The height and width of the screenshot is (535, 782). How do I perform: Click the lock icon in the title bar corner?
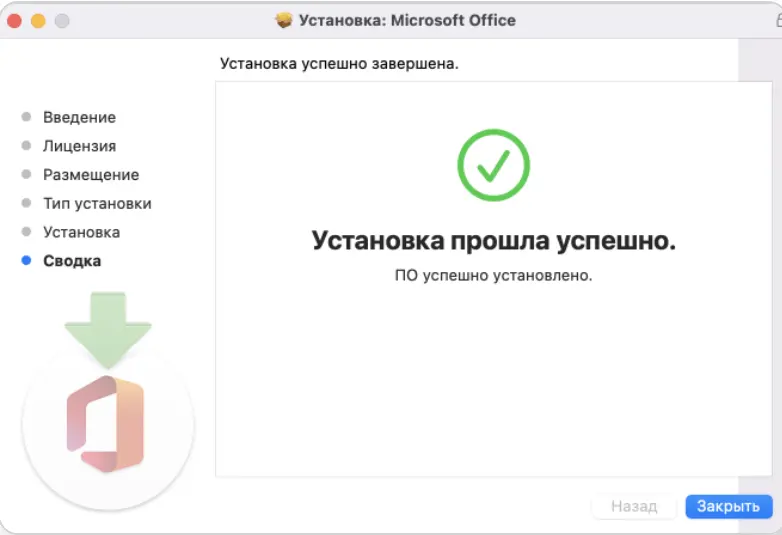(x=776, y=20)
